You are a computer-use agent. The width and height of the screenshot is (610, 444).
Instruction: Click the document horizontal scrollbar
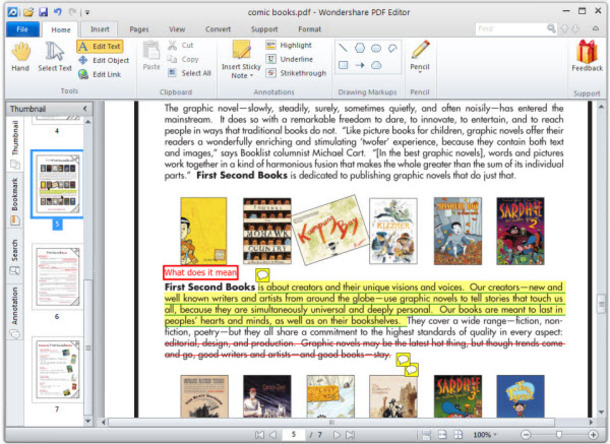331,422
